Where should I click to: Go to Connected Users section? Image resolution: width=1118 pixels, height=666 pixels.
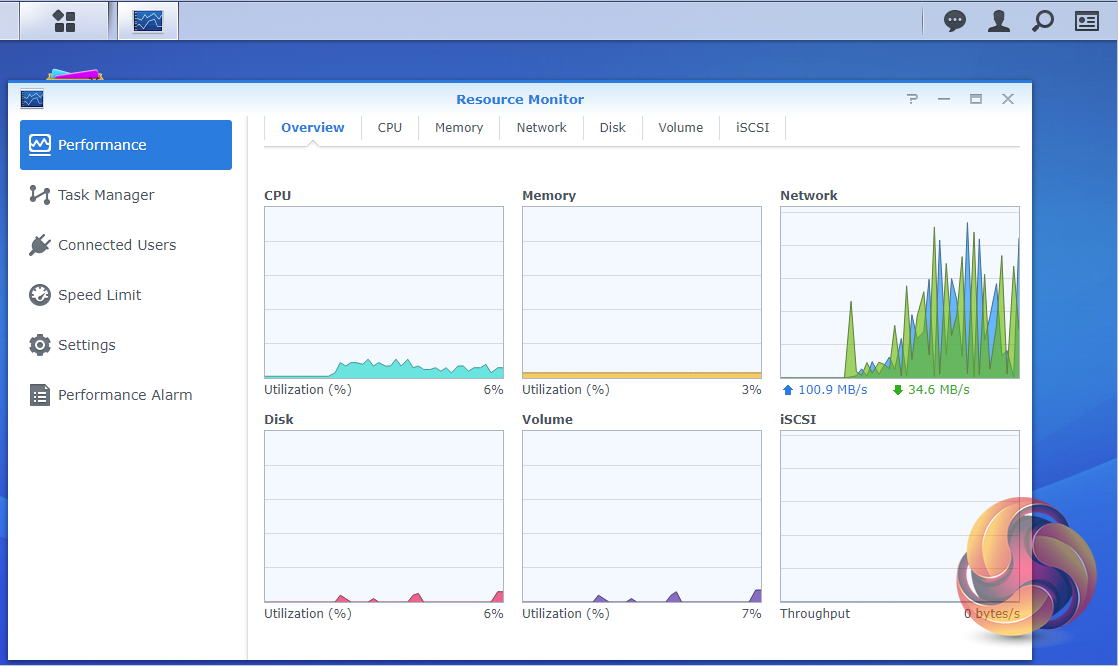point(117,245)
